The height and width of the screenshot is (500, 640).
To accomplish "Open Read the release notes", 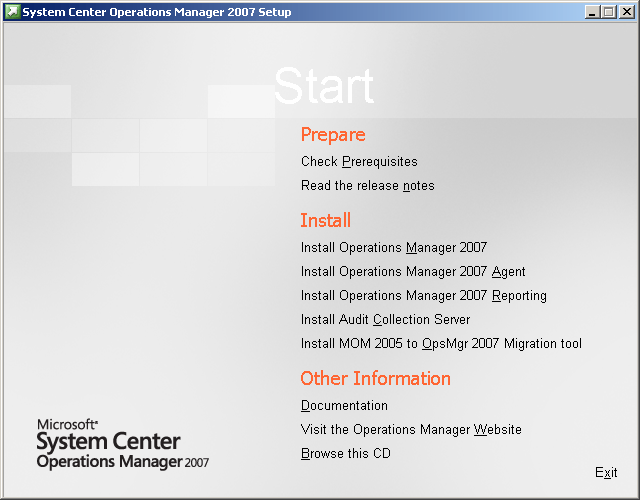I will [367, 186].
